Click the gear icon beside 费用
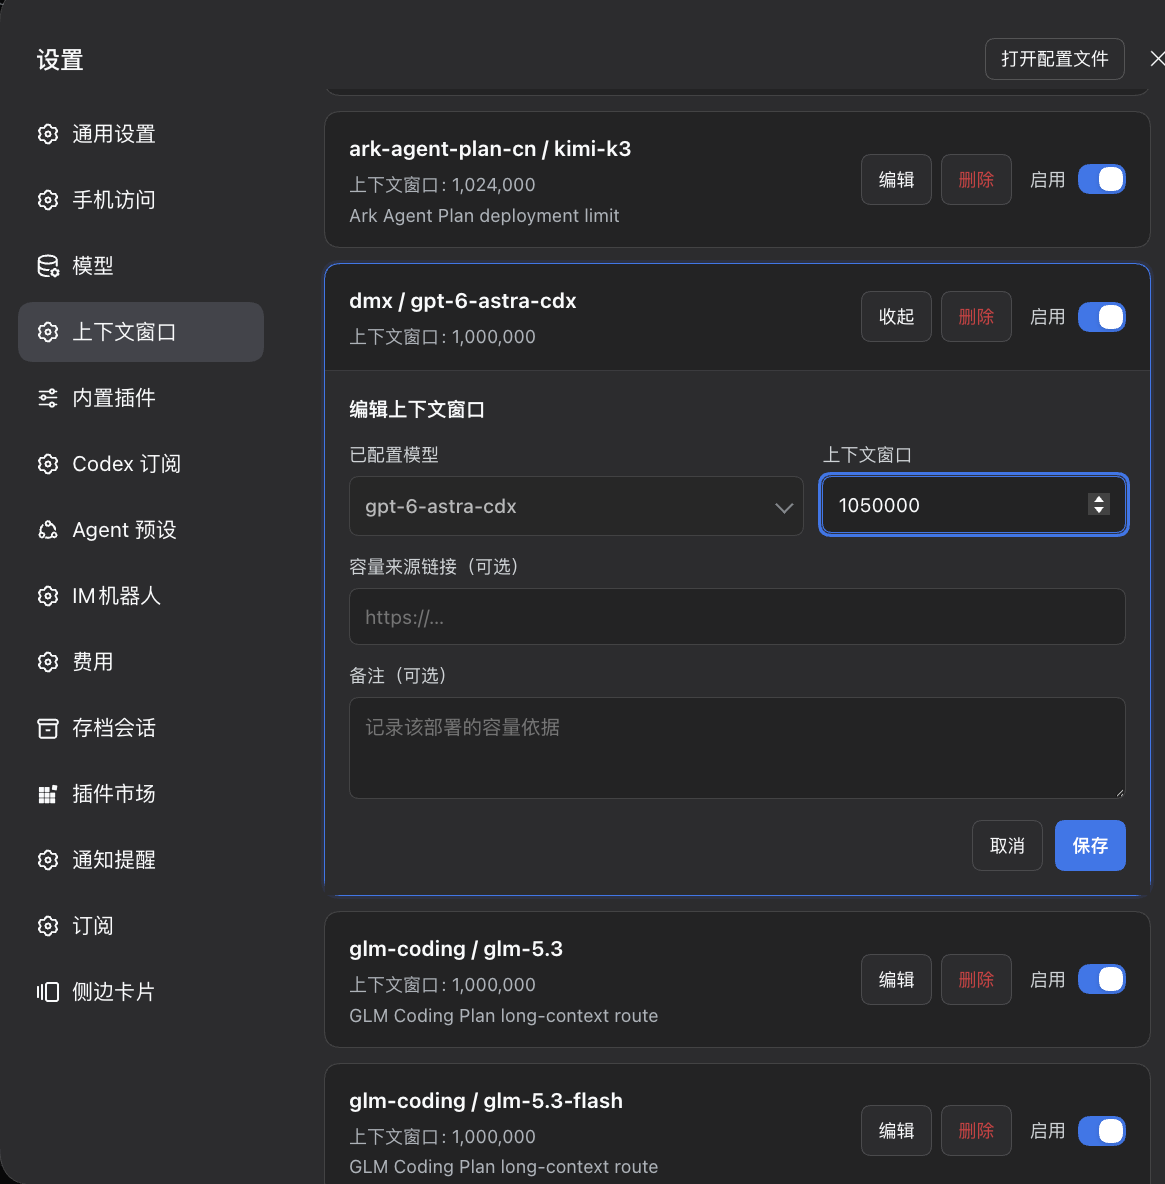Screen dimensions: 1165x1184 click(48, 662)
